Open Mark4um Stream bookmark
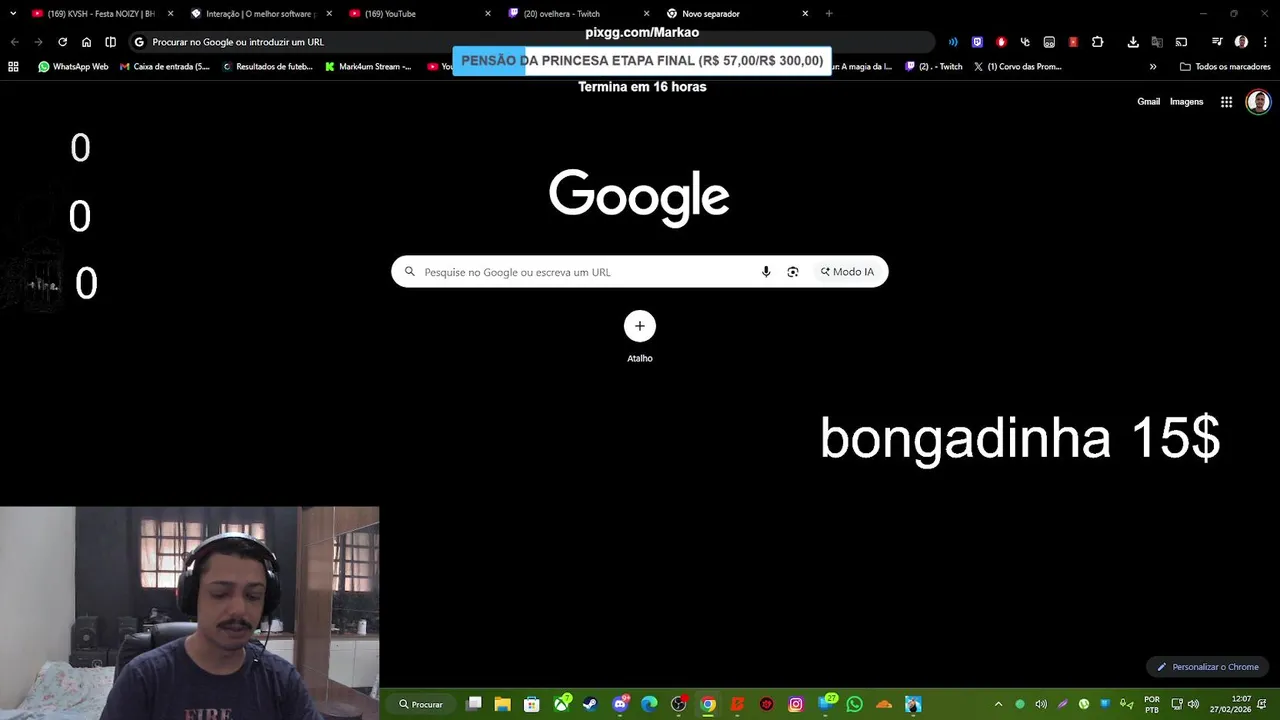This screenshot has width=1280, height=720. pos(368,67)
